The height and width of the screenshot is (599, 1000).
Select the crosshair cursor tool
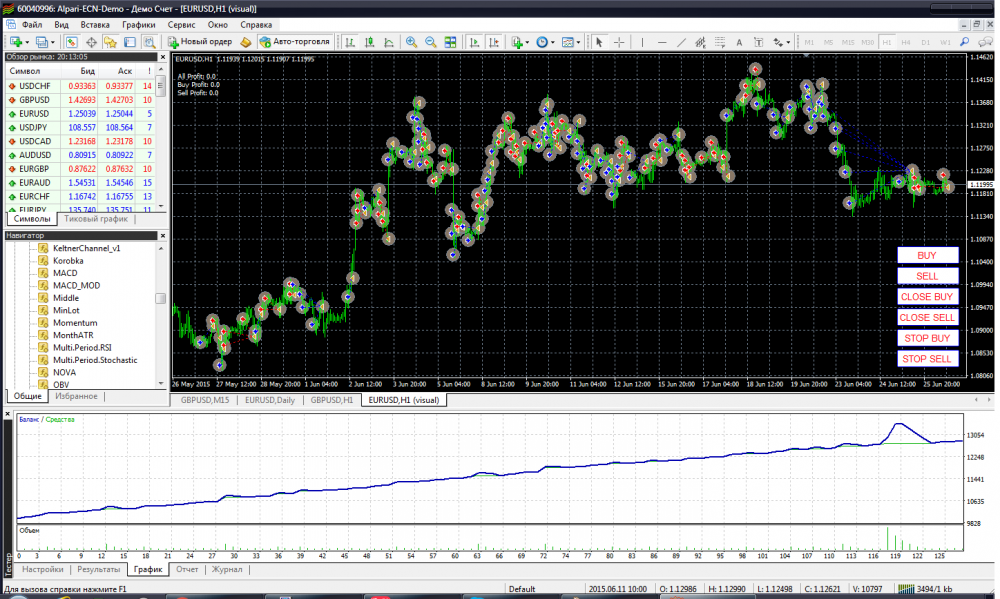tap(619, 42)
